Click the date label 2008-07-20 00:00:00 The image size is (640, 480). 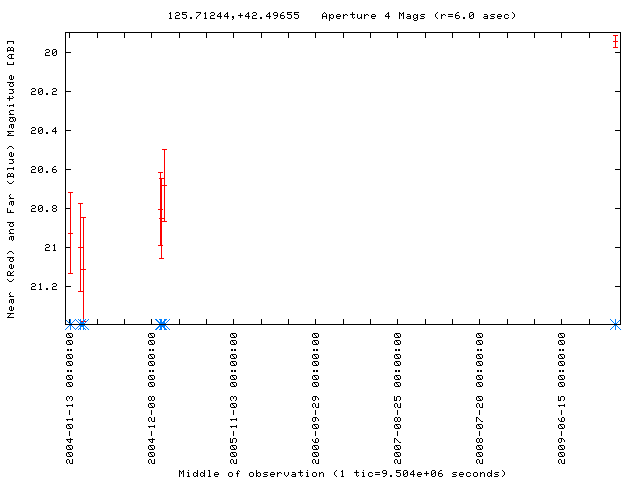pos(480,399)
